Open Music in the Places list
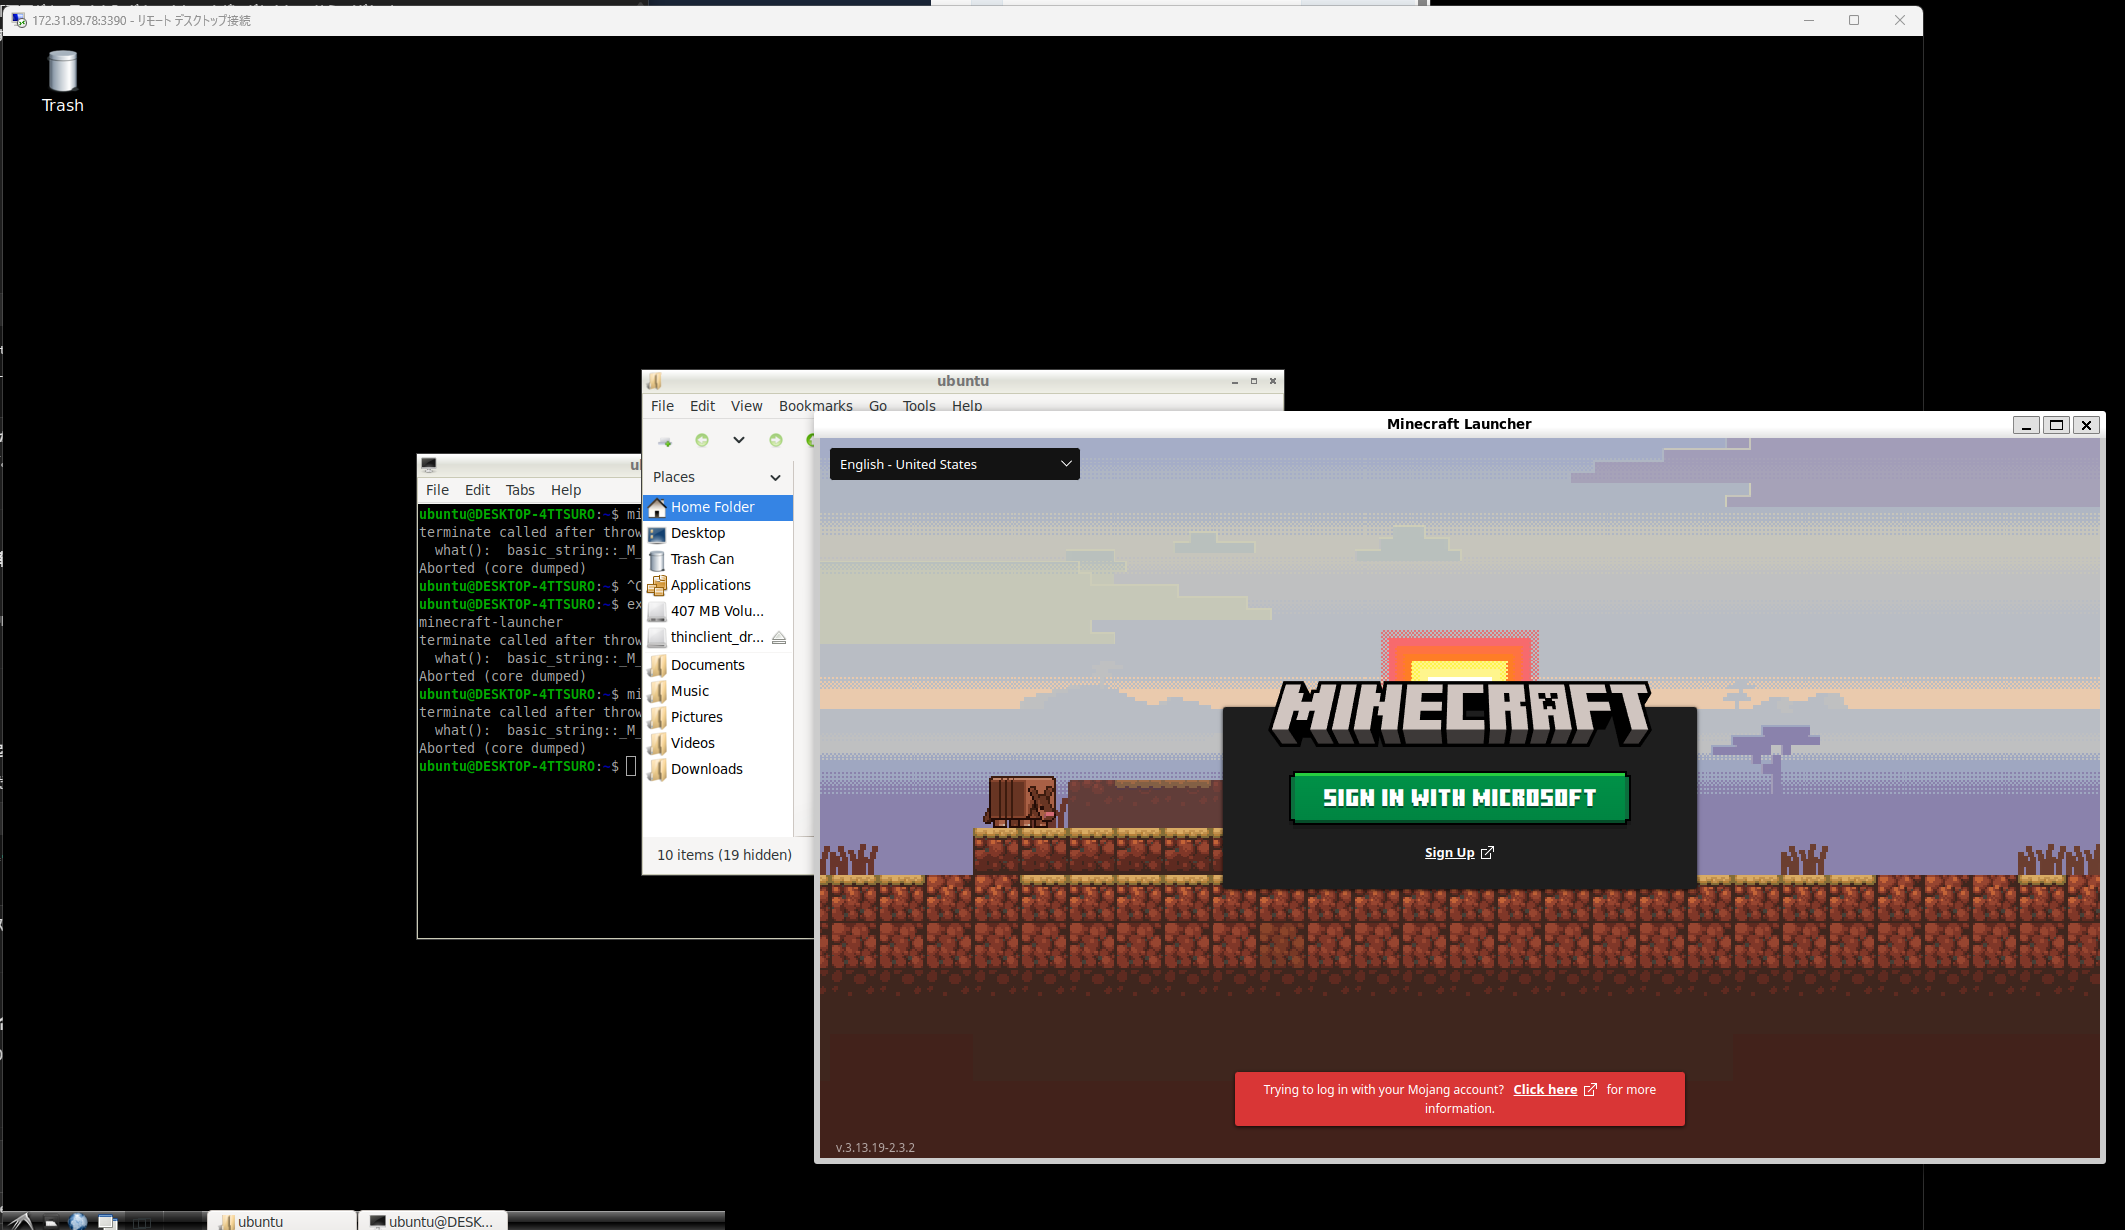The height and width of the screenshot is (1230, 2125). tap(719, 691)
